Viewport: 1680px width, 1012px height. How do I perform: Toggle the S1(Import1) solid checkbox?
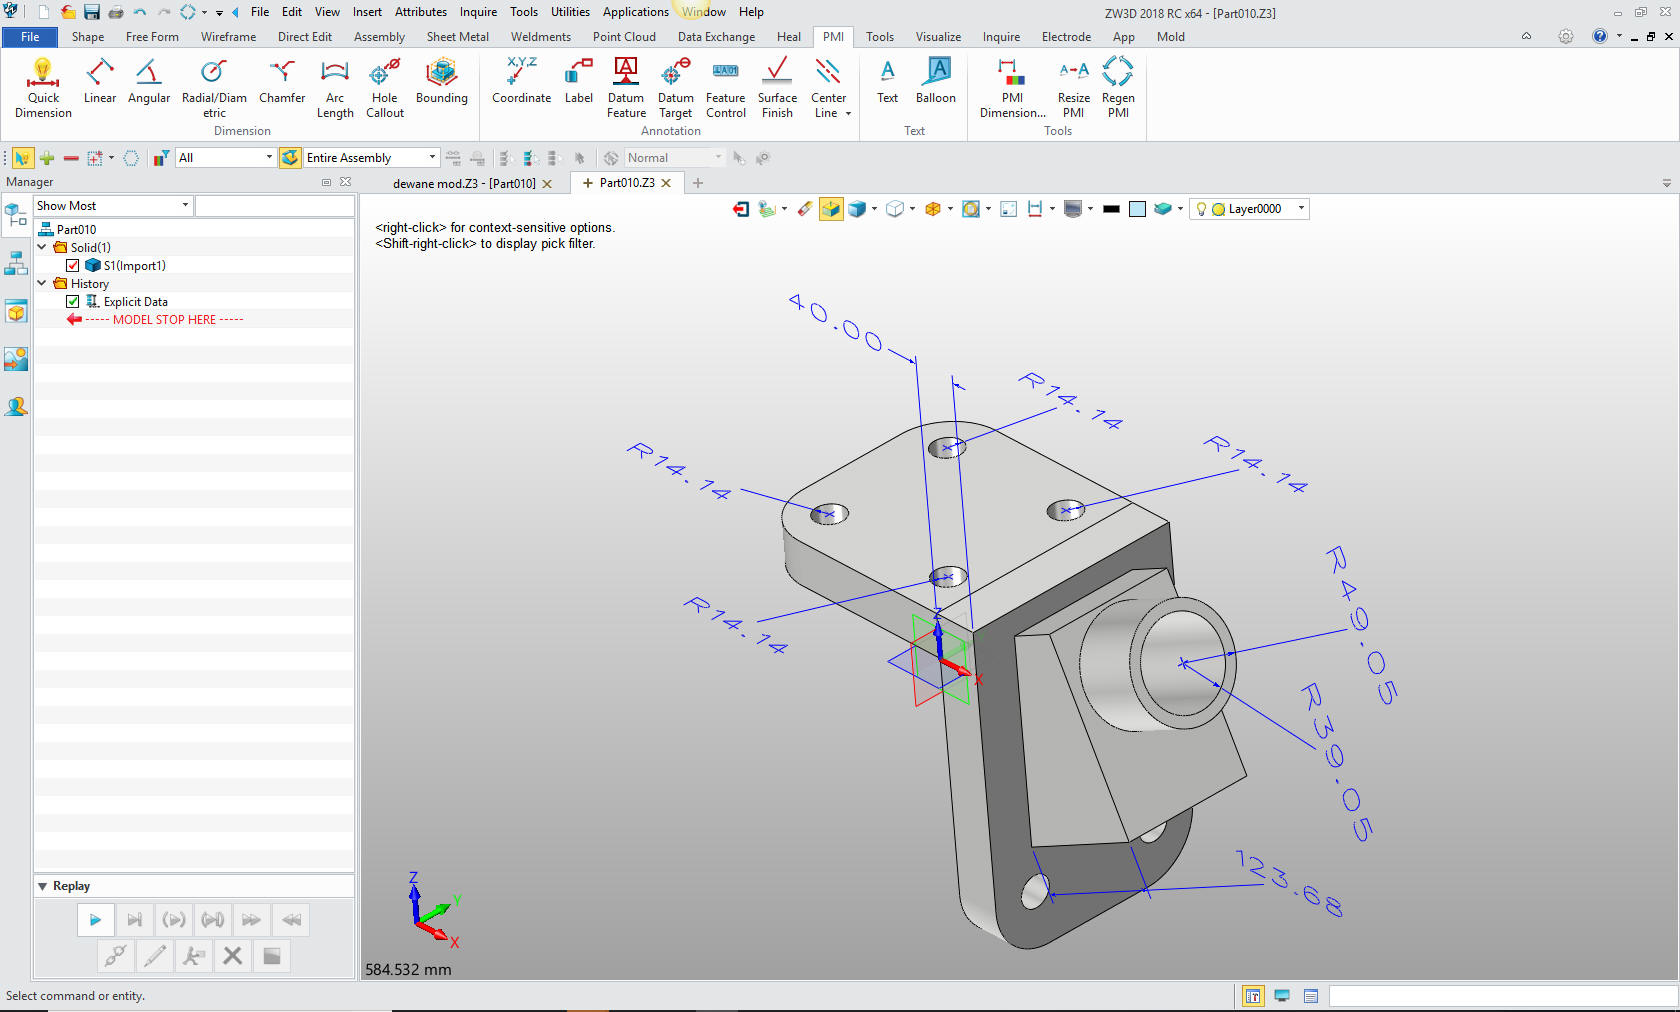pos(73,266)
